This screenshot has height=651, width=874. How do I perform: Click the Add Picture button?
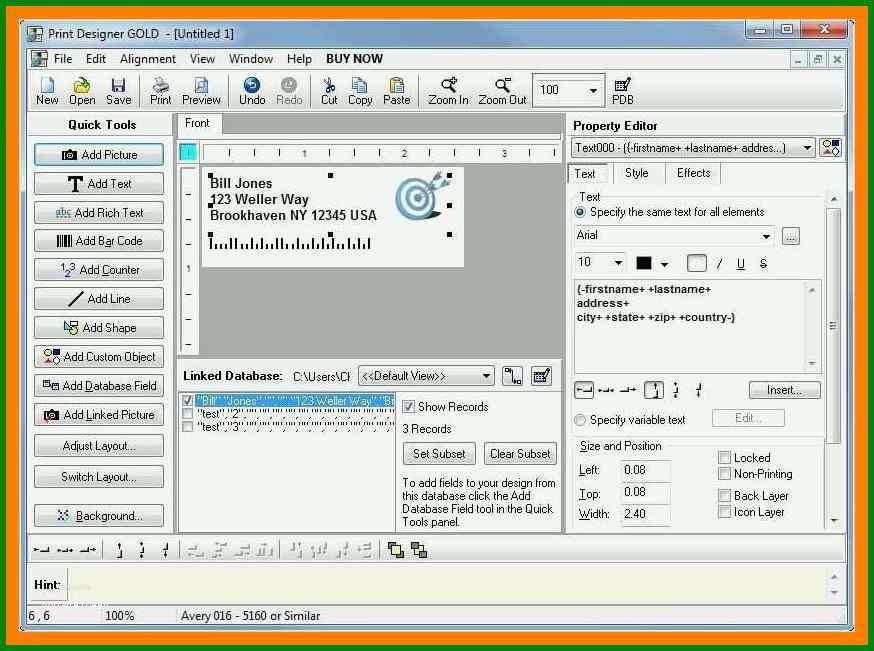99,155
